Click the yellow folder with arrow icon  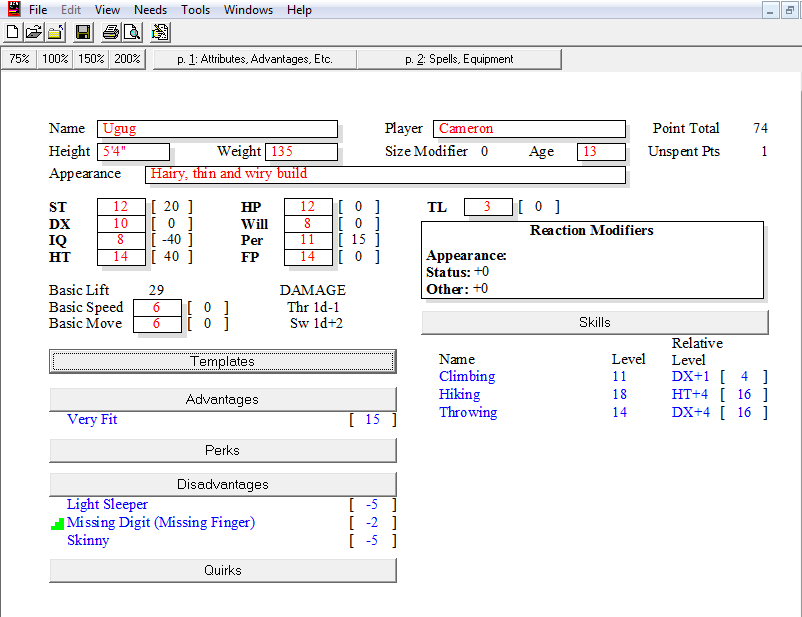tap(55, 32)
